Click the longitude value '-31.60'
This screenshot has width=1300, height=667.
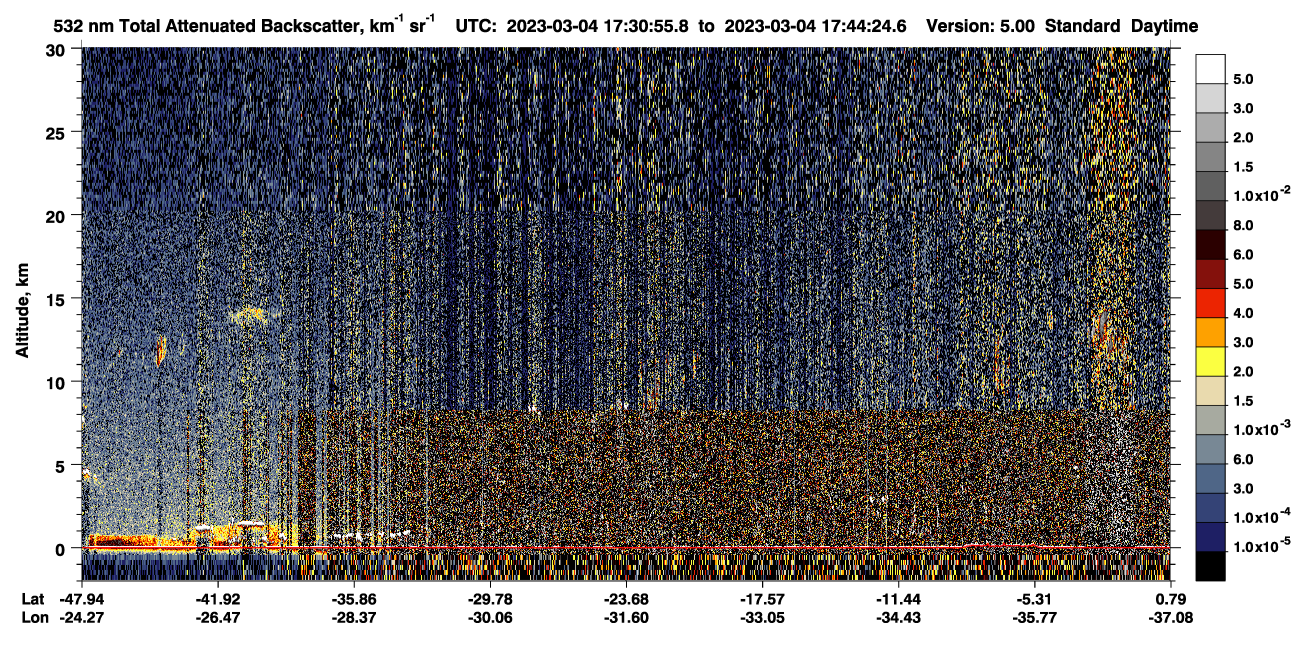tap(625, 618)
